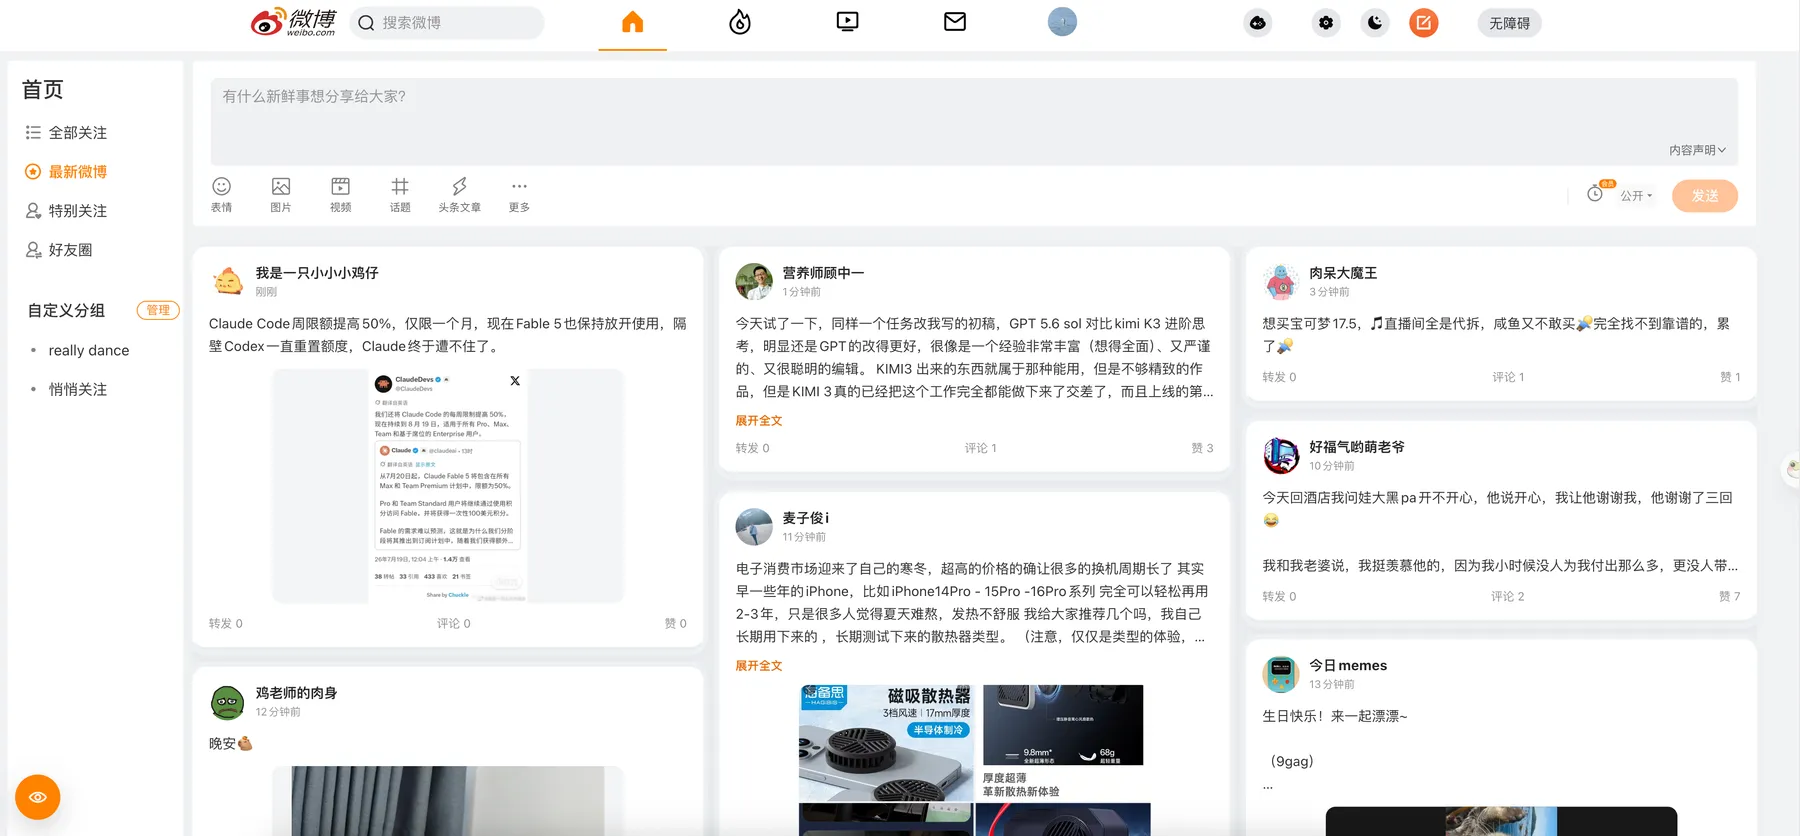Open the 磁吸散热器 product image
1800x836 pixels.
point(886,743)
